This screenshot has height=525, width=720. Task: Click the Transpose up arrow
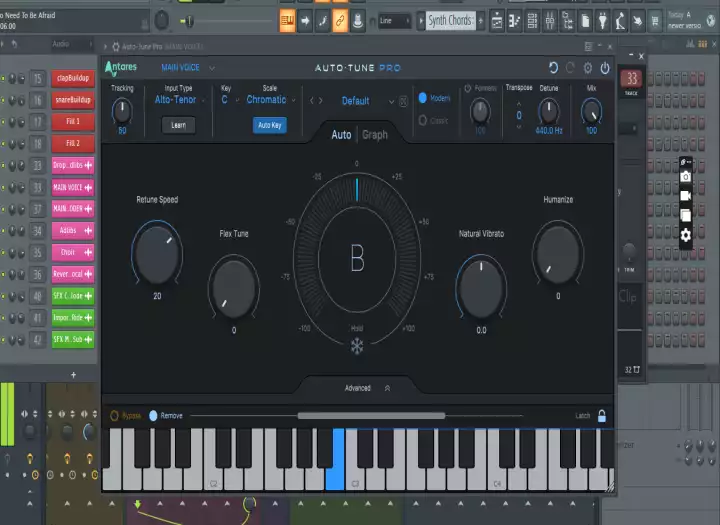pos(519,104)
